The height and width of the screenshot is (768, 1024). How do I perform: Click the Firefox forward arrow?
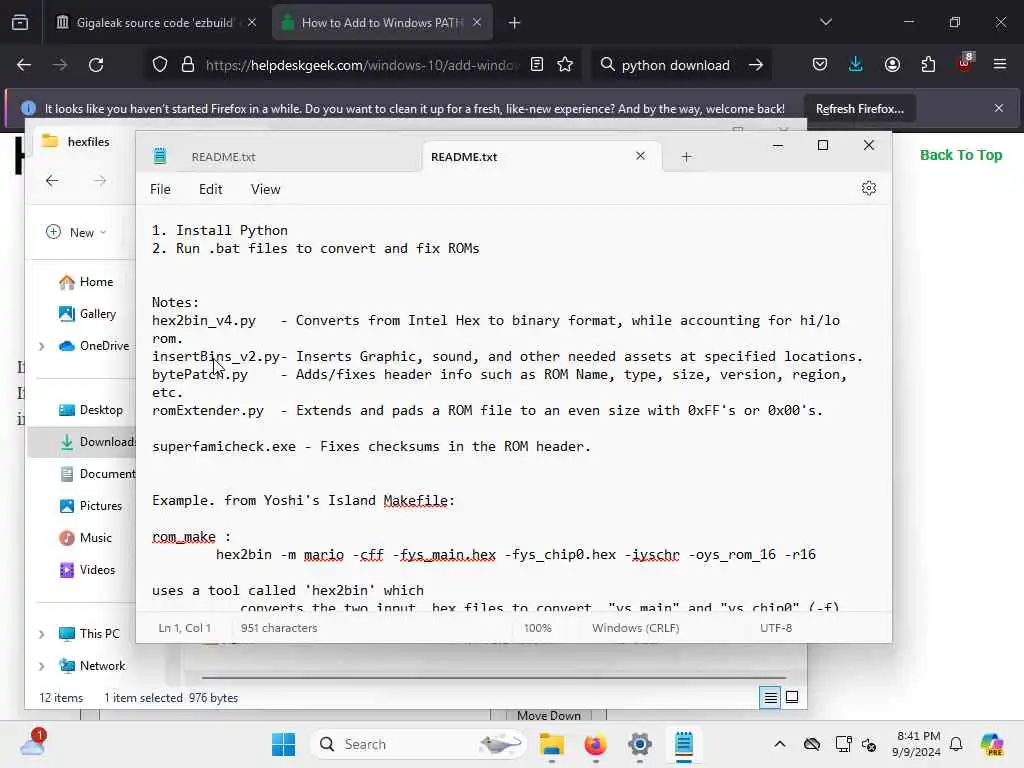60,65
